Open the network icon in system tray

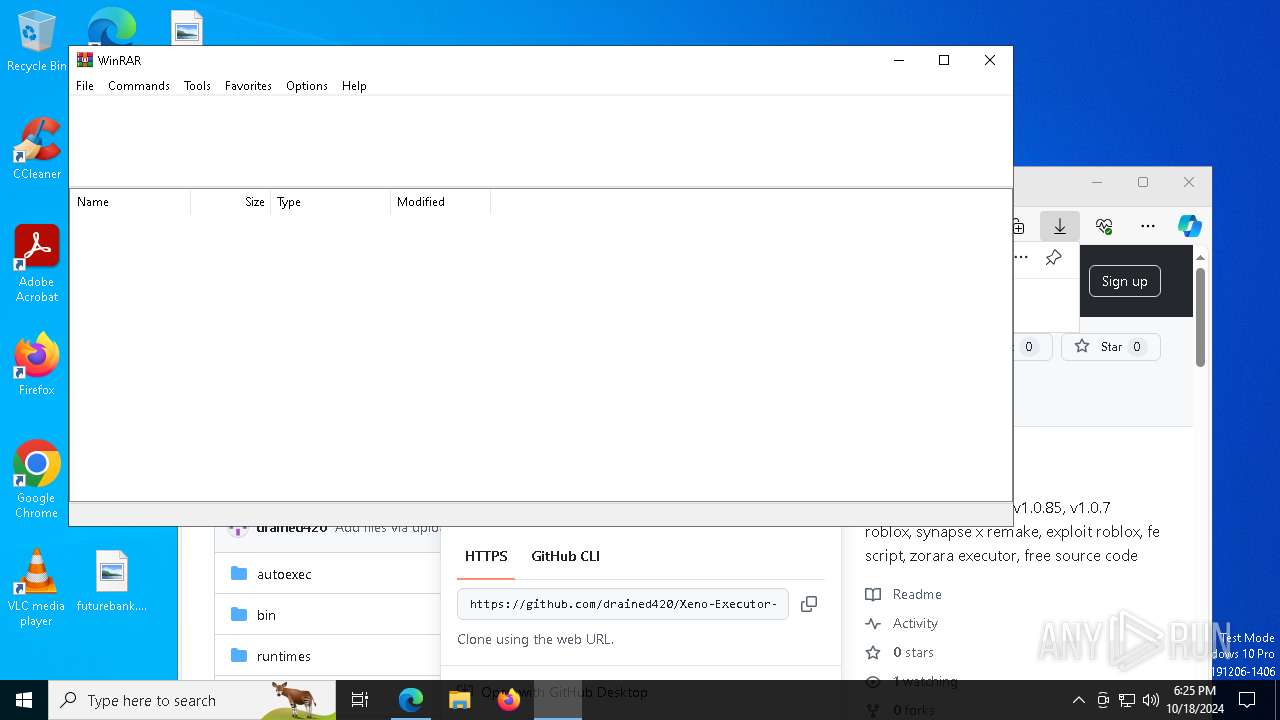pyautogui.click(x=1127, y=700)
